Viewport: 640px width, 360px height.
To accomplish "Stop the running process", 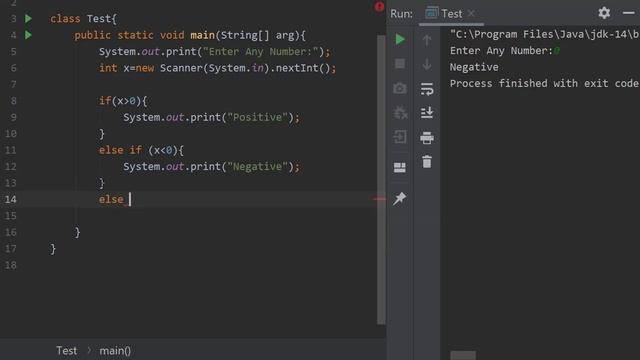I will 400,64.
